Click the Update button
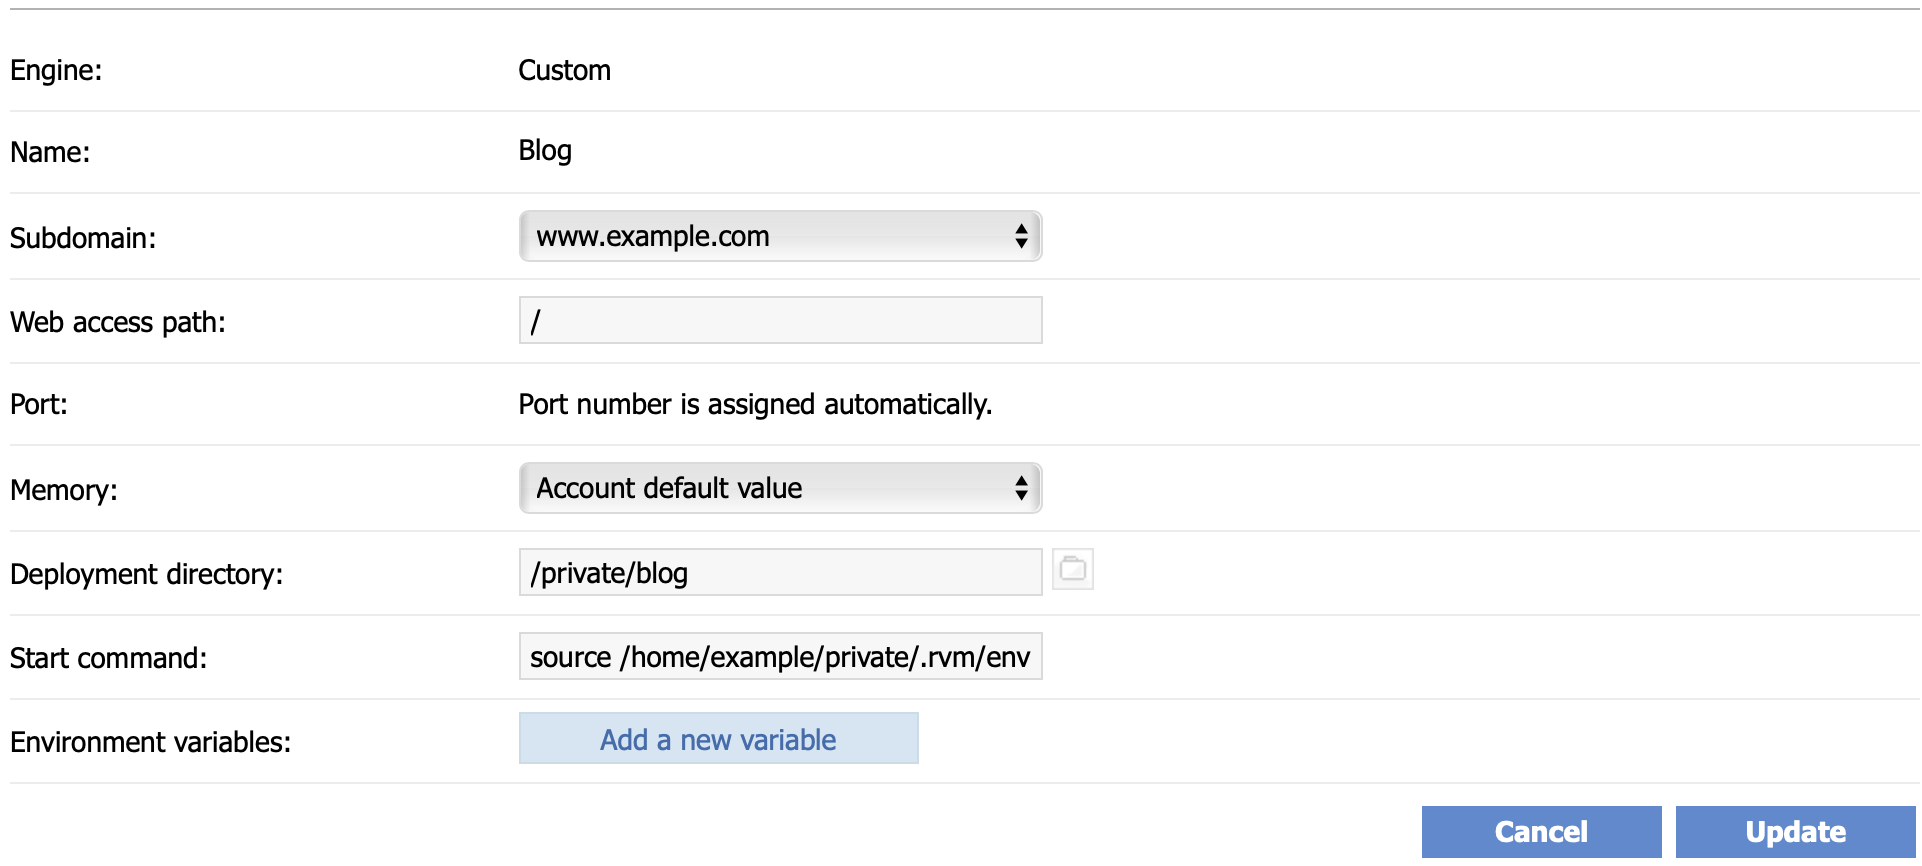Screen dimensions: 1922x866 tap(1795, 832)
